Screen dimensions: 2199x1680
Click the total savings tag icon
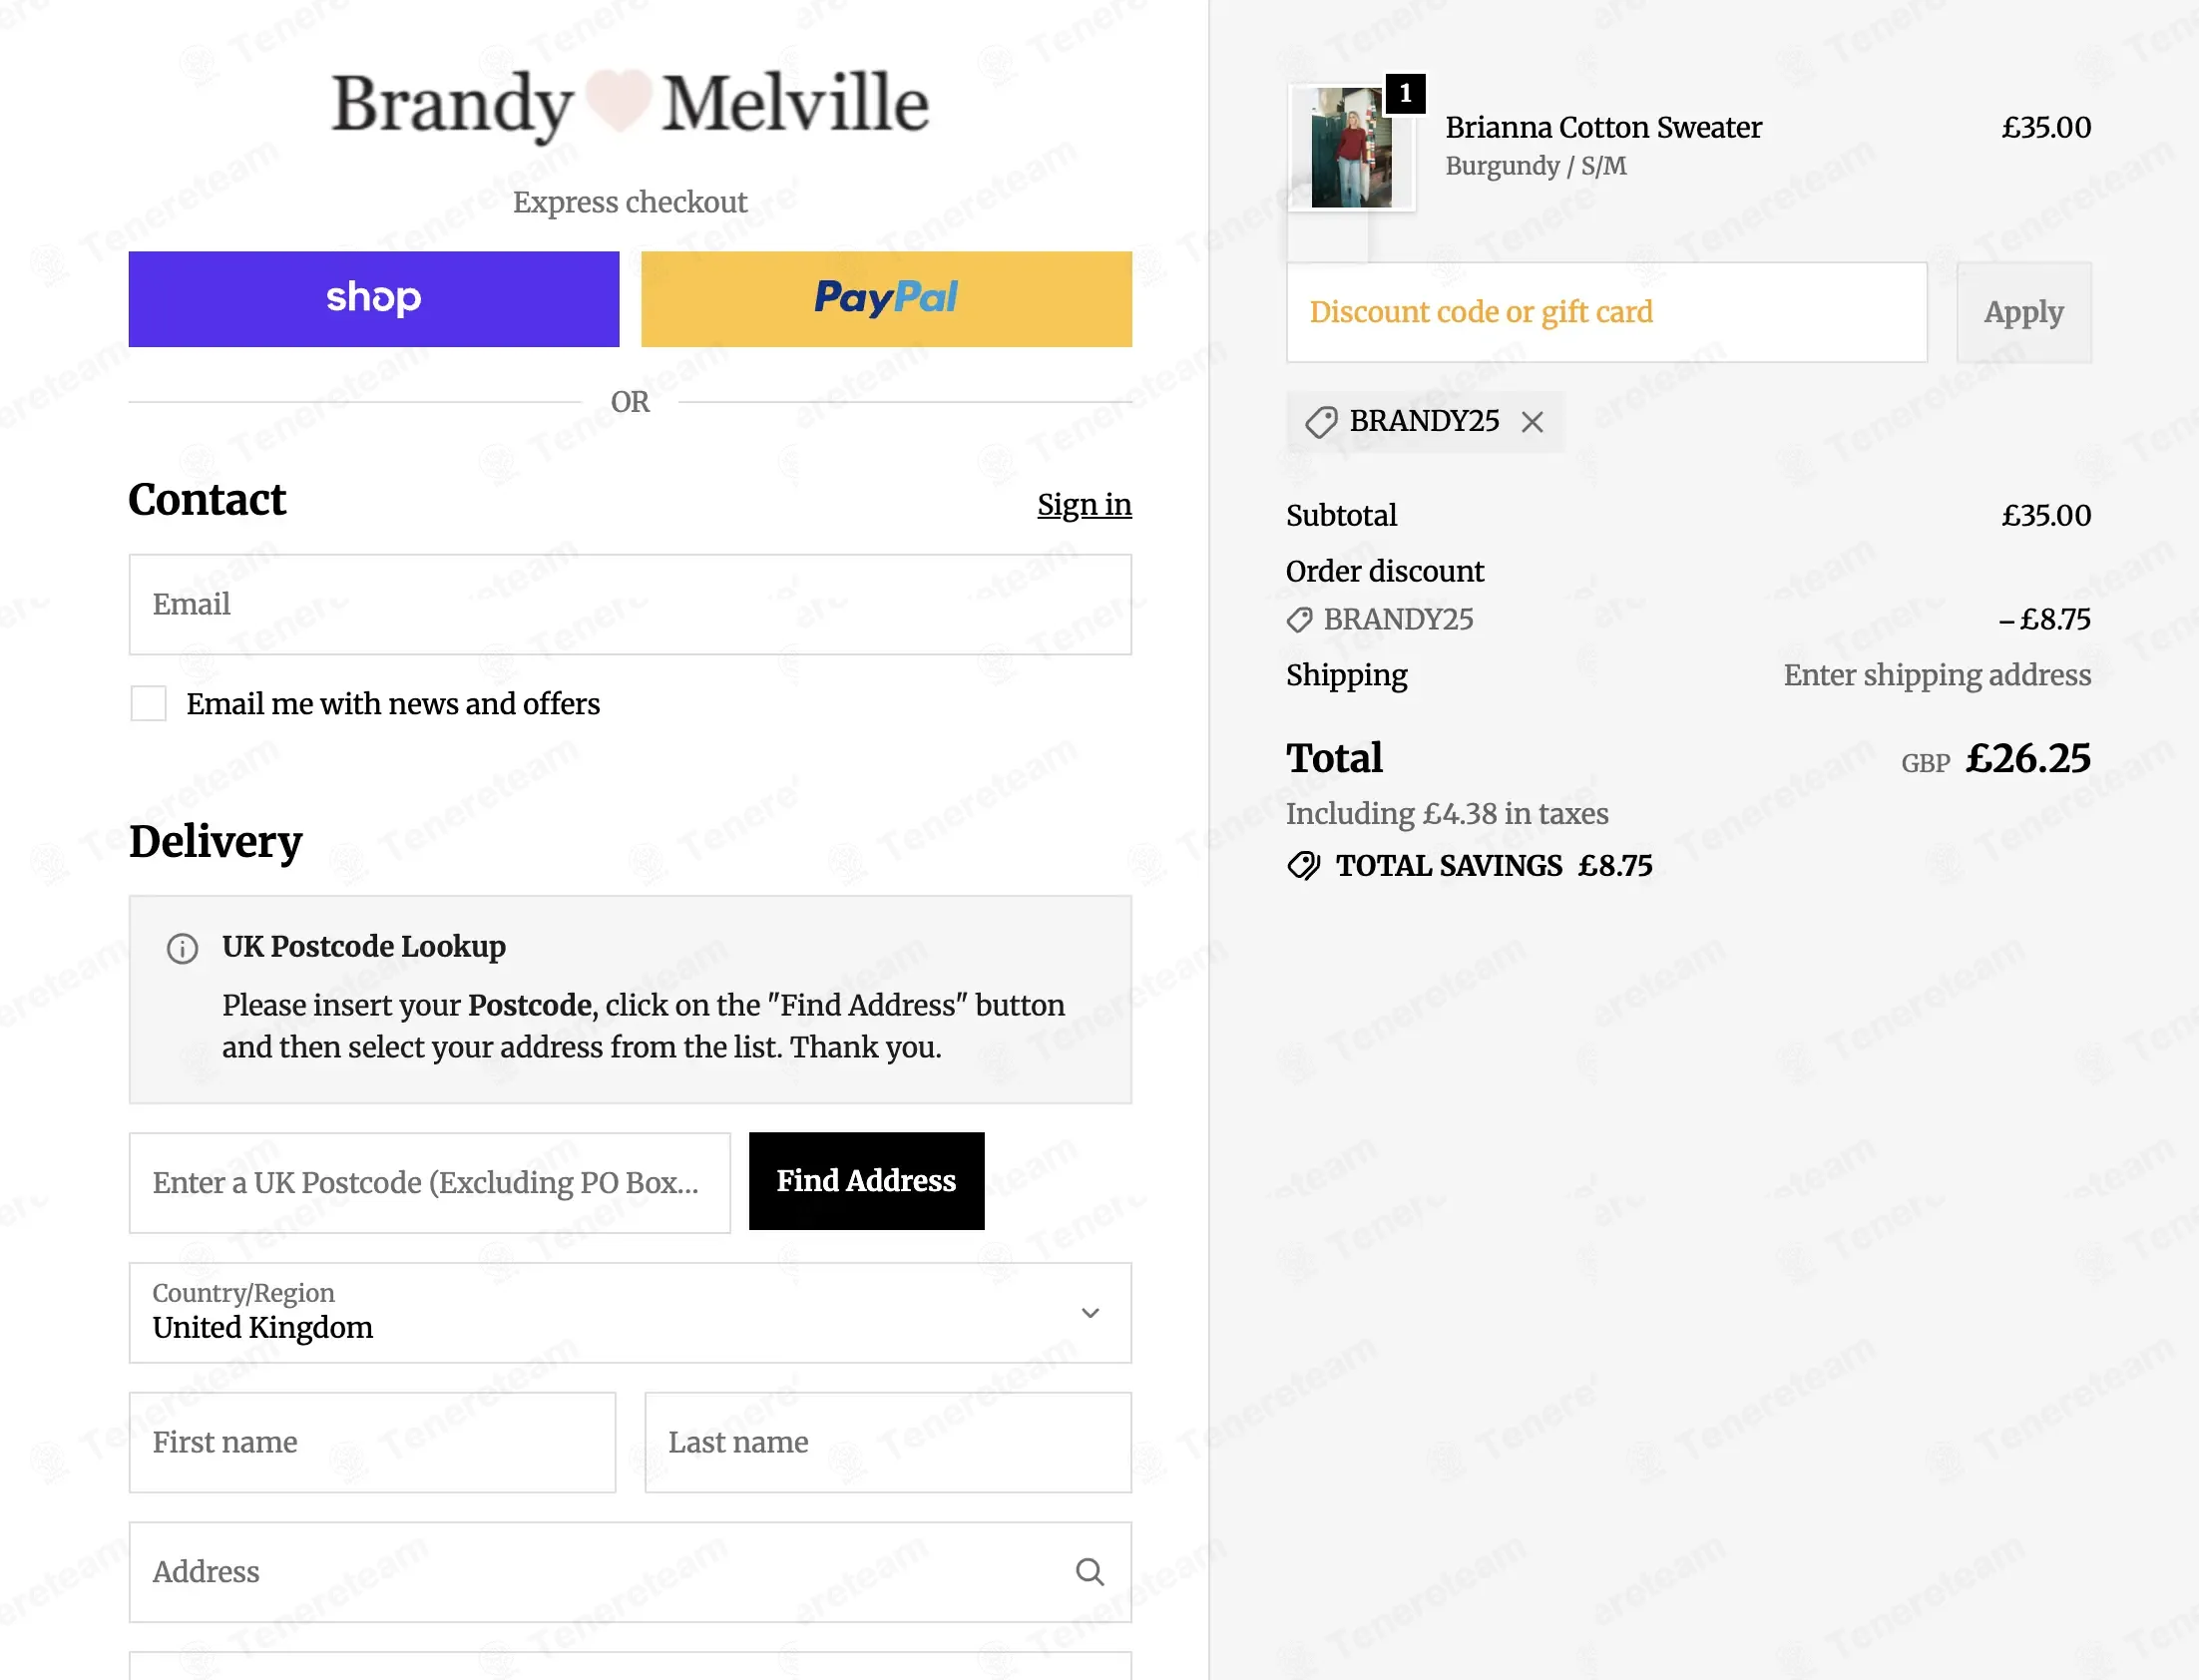click(1303, 865)
